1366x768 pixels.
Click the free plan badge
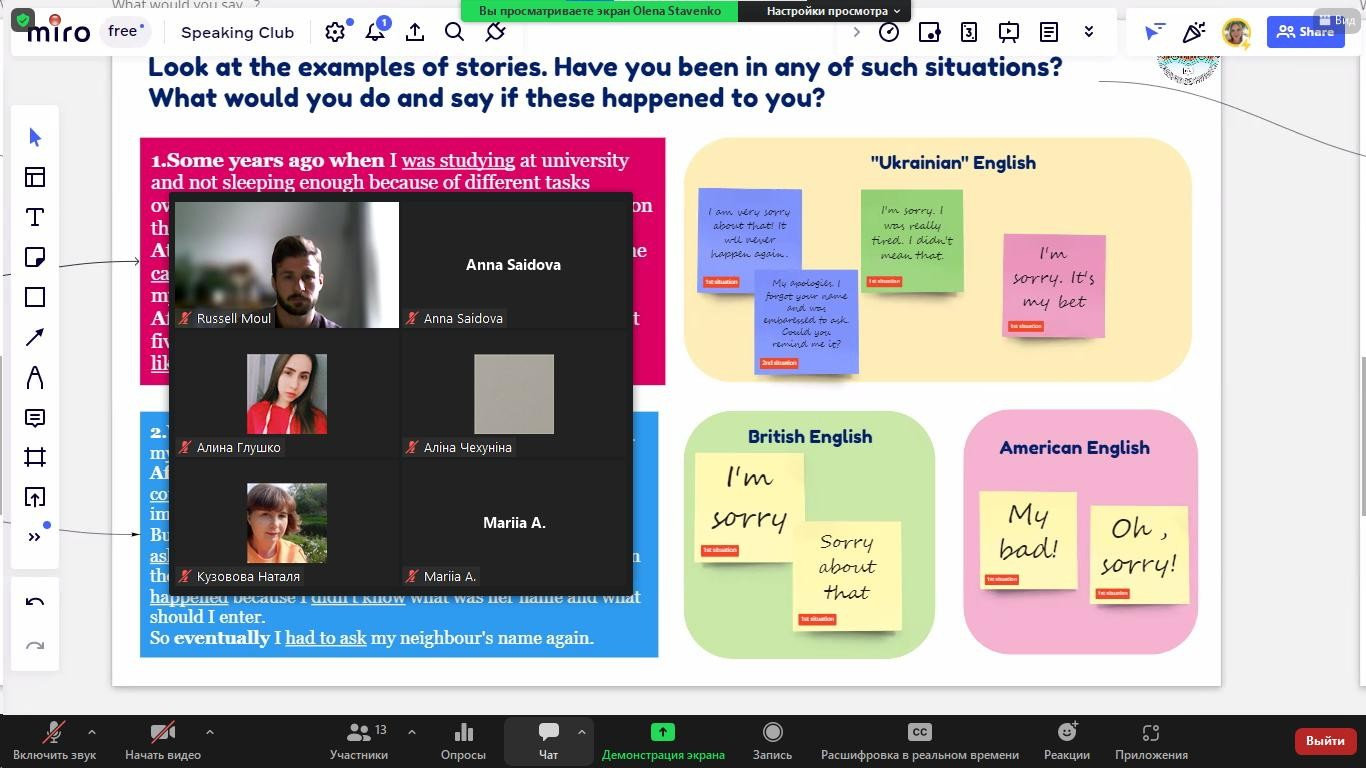click(x=125, y=31)
